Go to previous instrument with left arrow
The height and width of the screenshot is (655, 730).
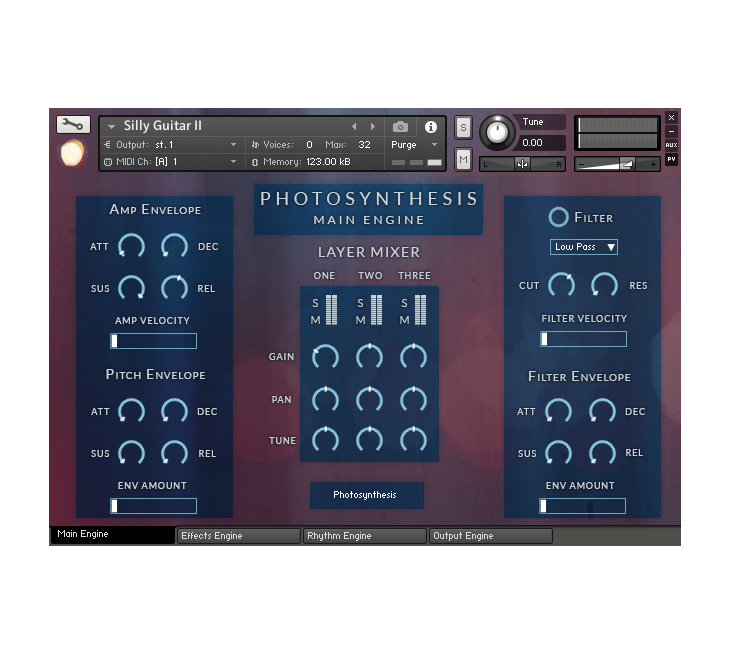tap(353, 127)
